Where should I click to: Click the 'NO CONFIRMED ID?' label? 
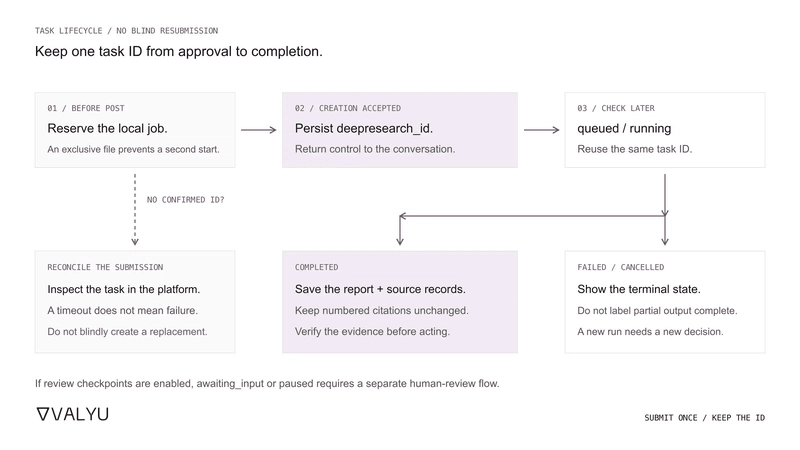coord(186,199)
